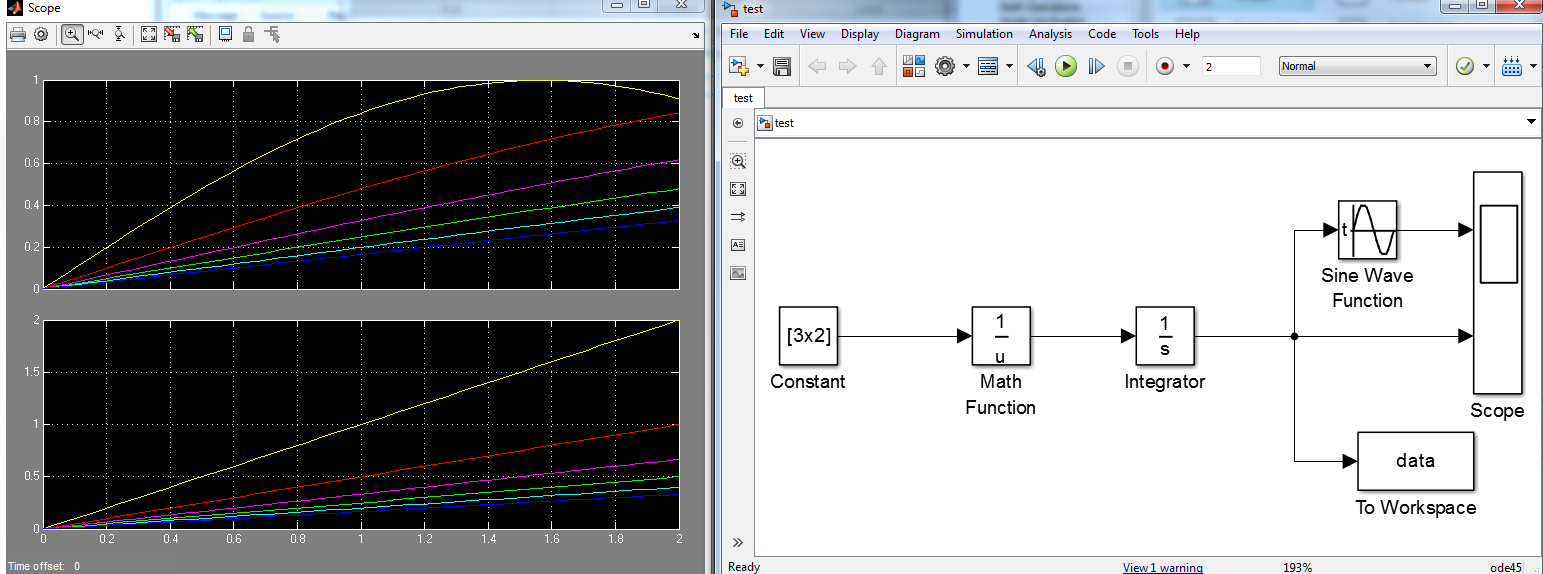This screenshot has height=574, width=1543.
Task: Toggle the lock axes selection icon
Action: [x=248, y=34]
